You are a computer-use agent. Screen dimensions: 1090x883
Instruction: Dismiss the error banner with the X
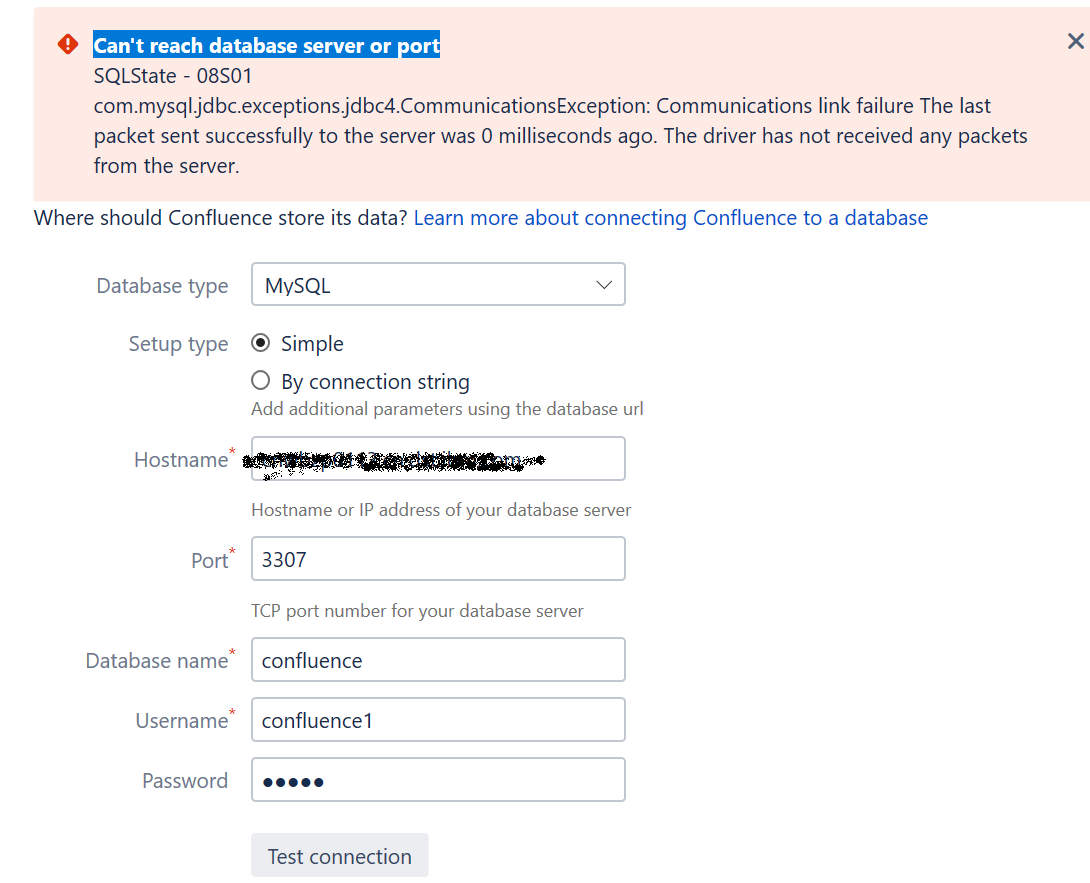tap(1075, 42)
